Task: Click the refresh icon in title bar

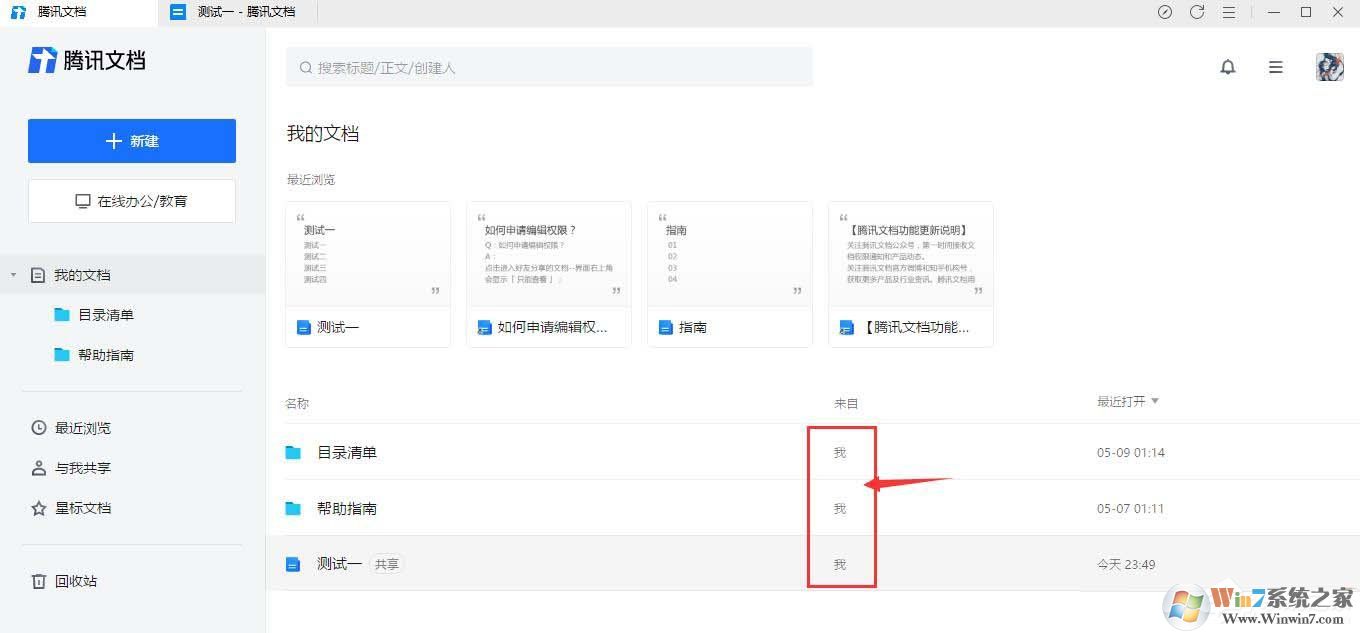Action: 1198,12
